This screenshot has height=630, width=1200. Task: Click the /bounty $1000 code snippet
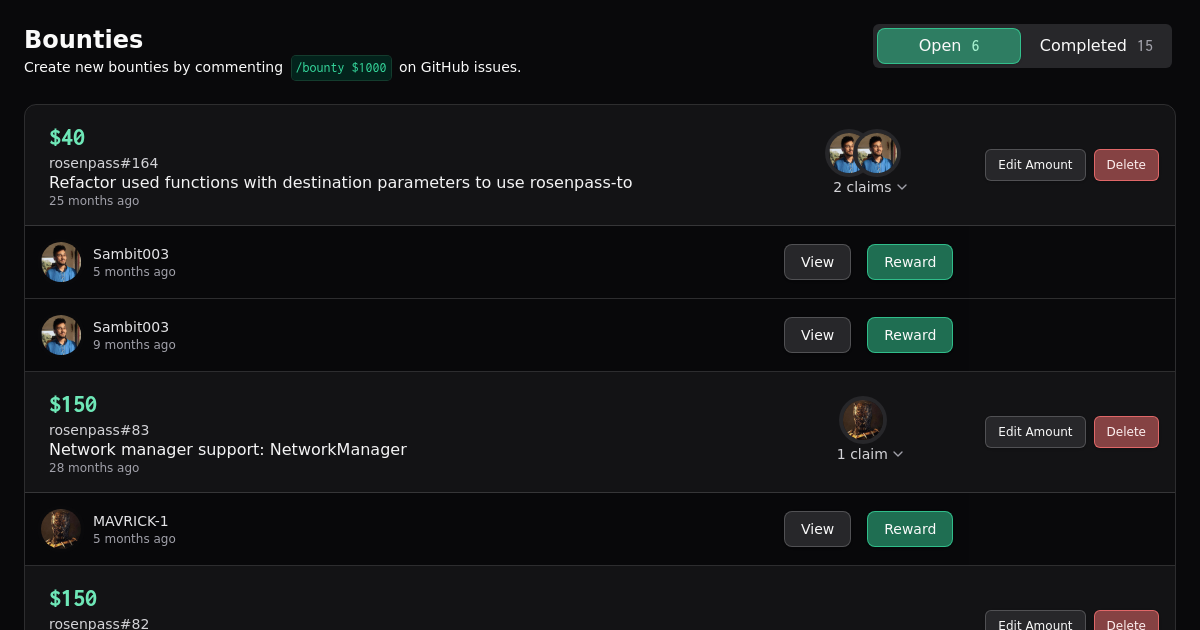pos(341,68)
